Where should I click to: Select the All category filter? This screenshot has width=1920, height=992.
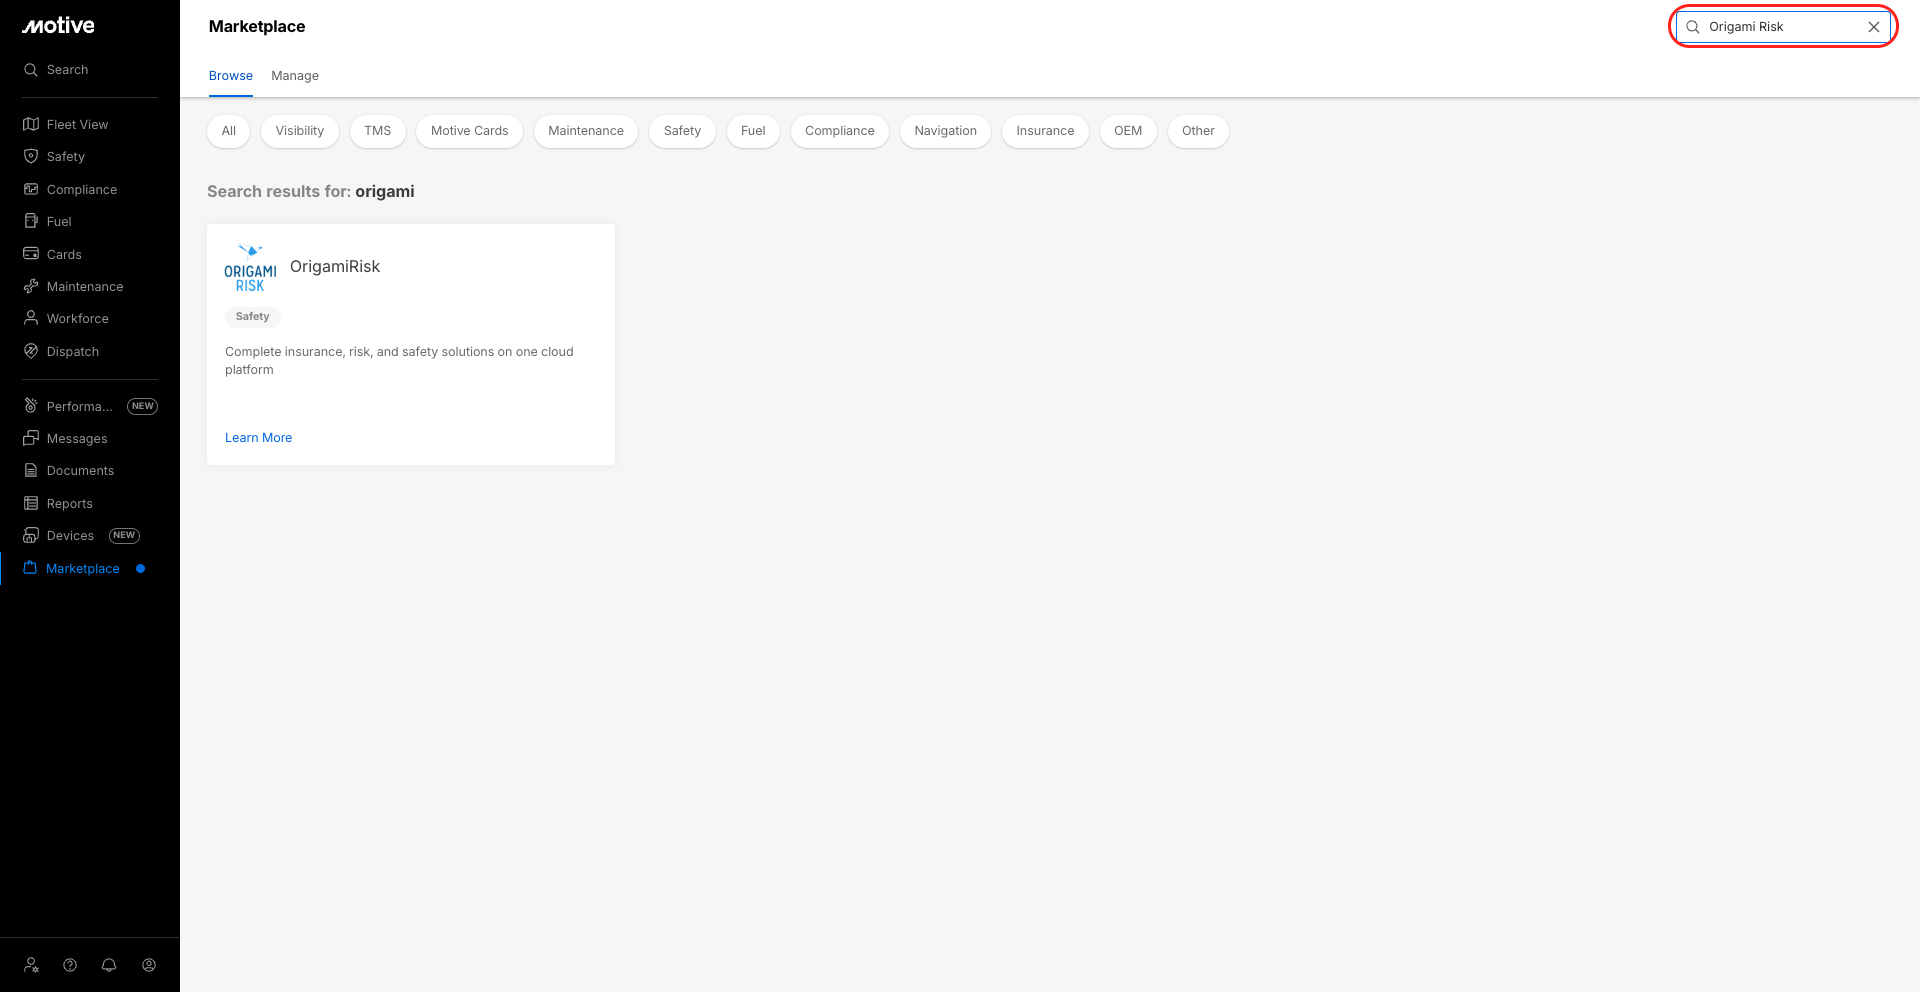(x=229, y=131)
